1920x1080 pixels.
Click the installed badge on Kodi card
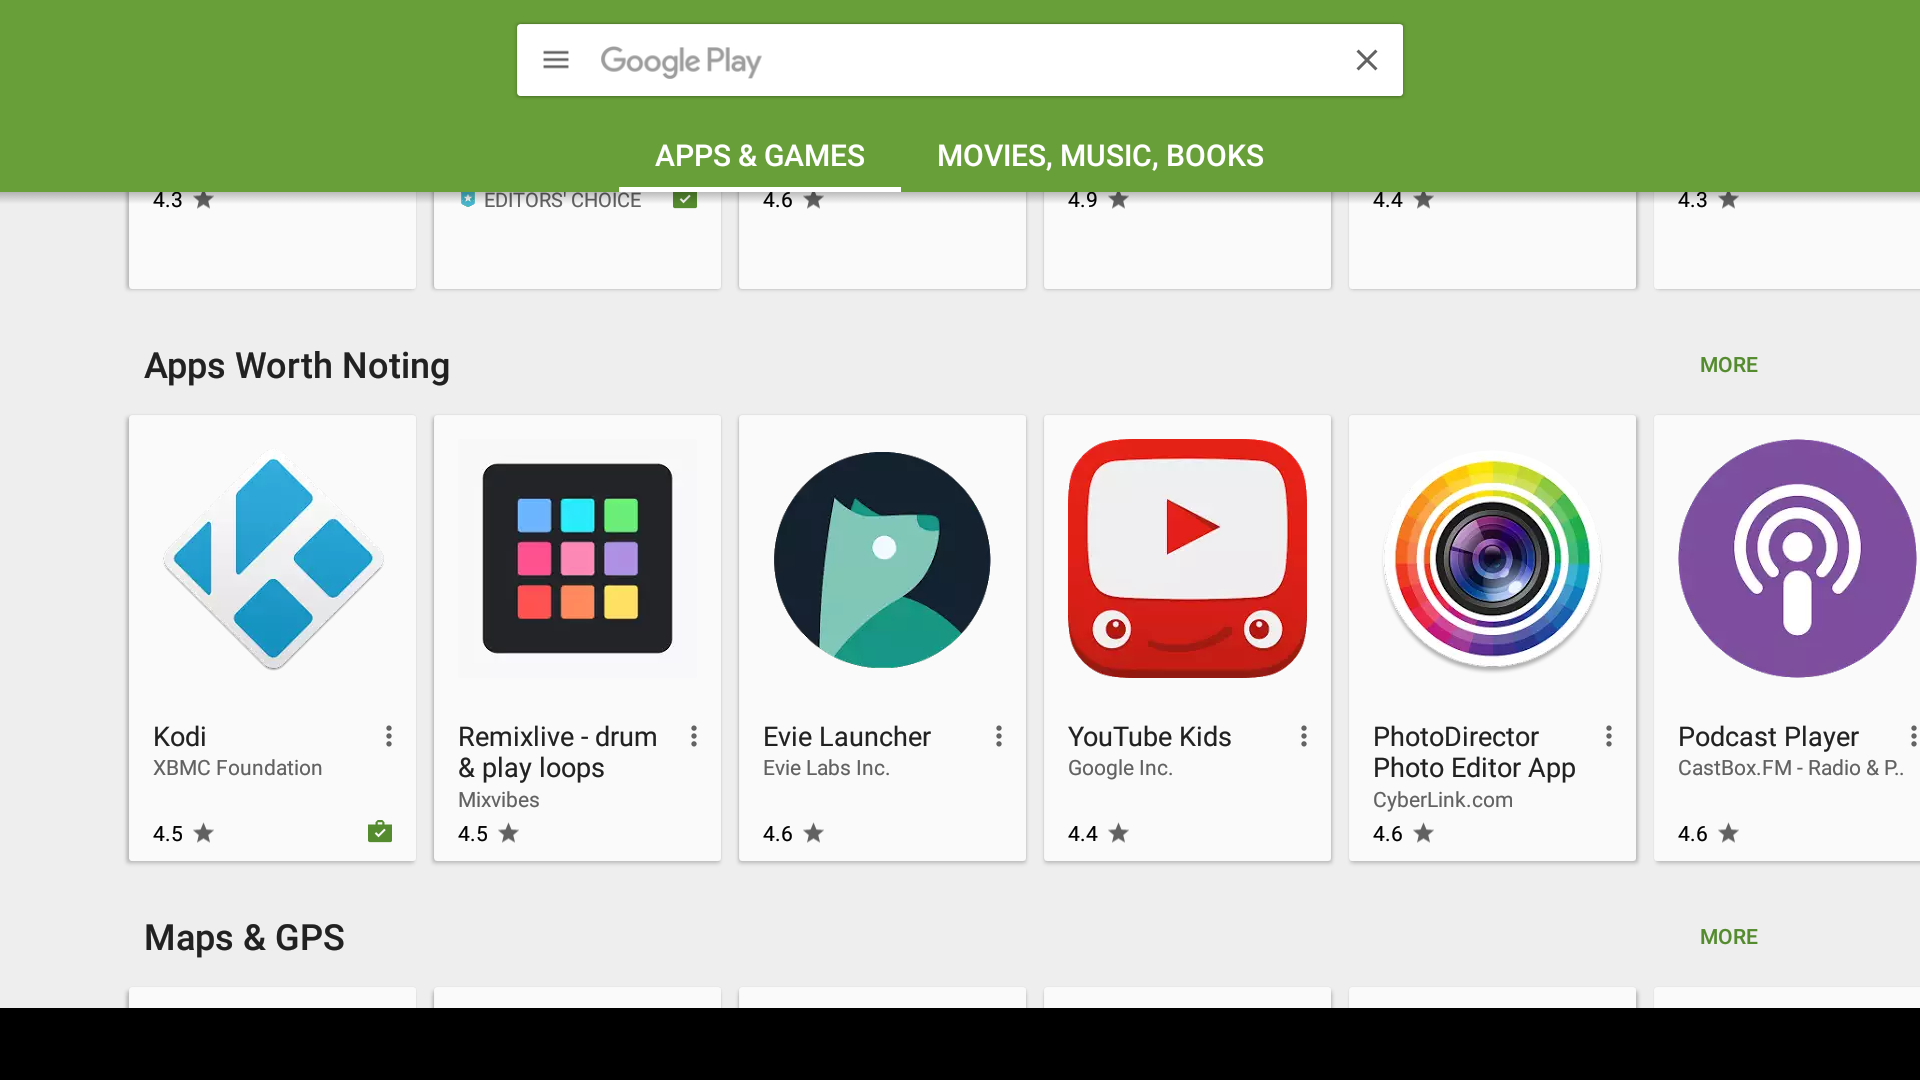pyautogui.click(x=379, y=832)
